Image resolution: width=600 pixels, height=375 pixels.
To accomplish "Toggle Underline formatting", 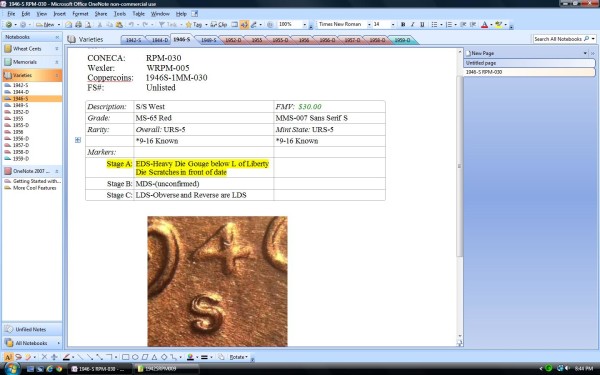I will click(422, 24).
